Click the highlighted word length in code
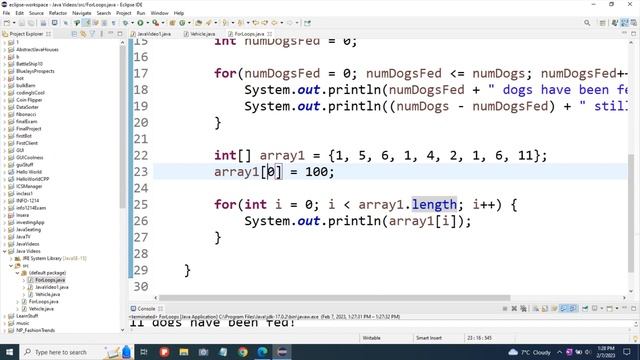The image size is (640, 360). (434, 204)
